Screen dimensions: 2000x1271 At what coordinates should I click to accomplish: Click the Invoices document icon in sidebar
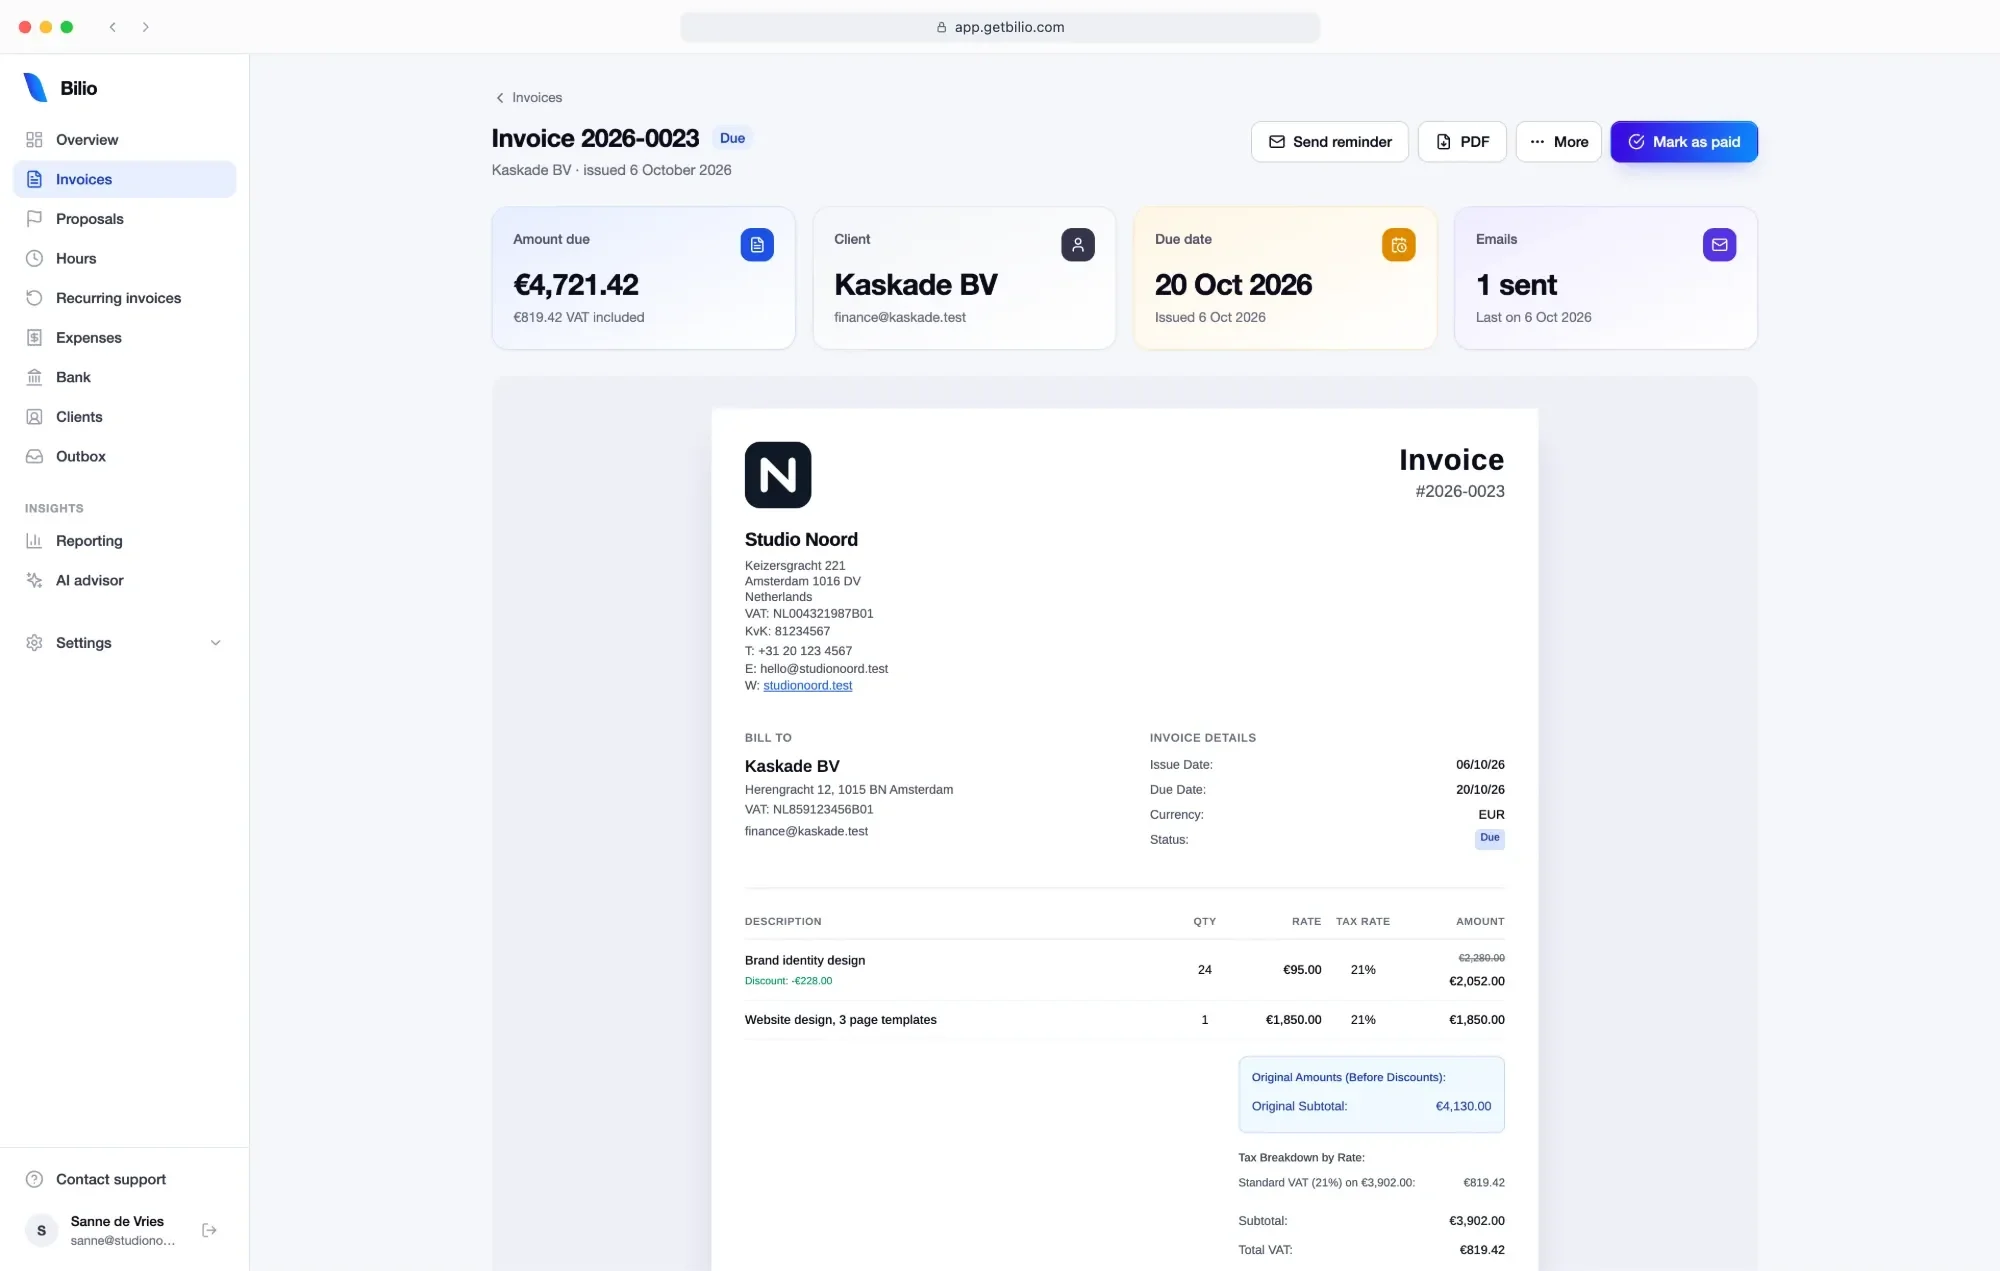click(34, 179)
